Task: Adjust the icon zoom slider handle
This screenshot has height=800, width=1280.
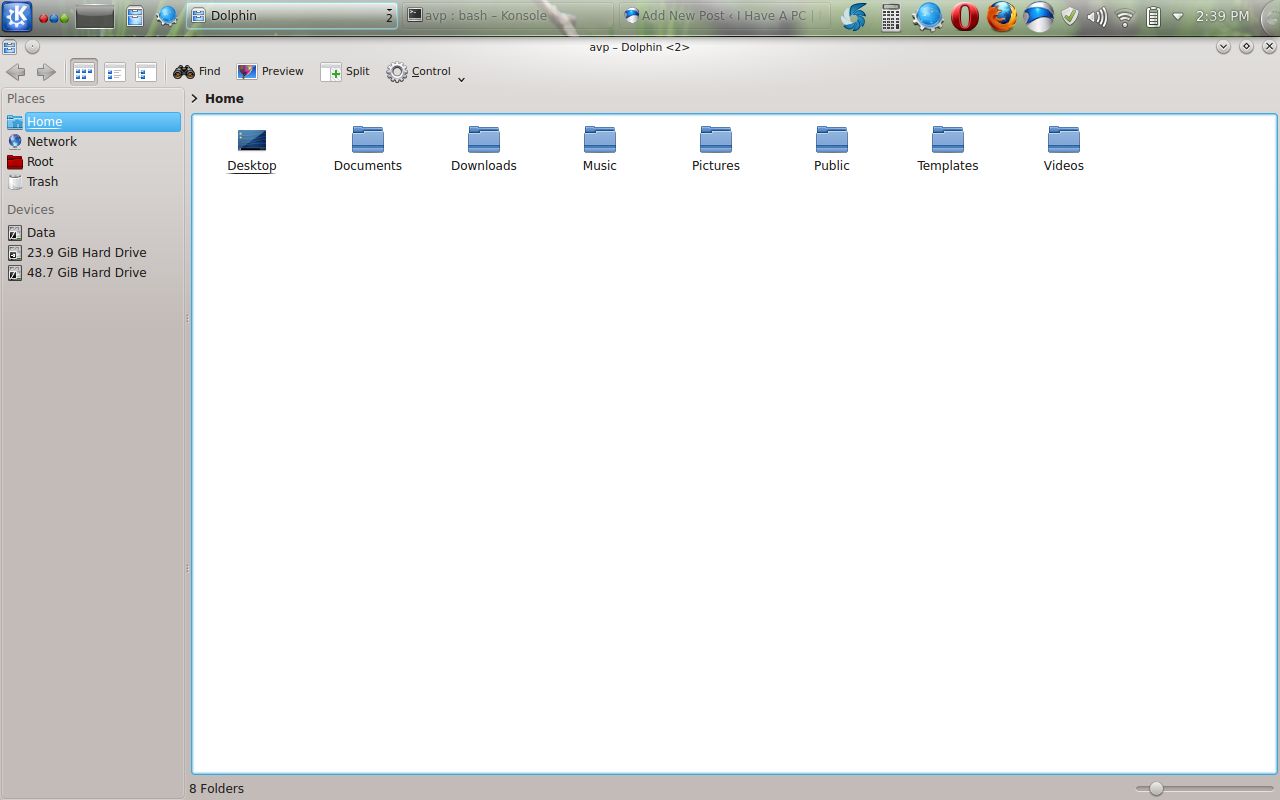Action: 1156,788
